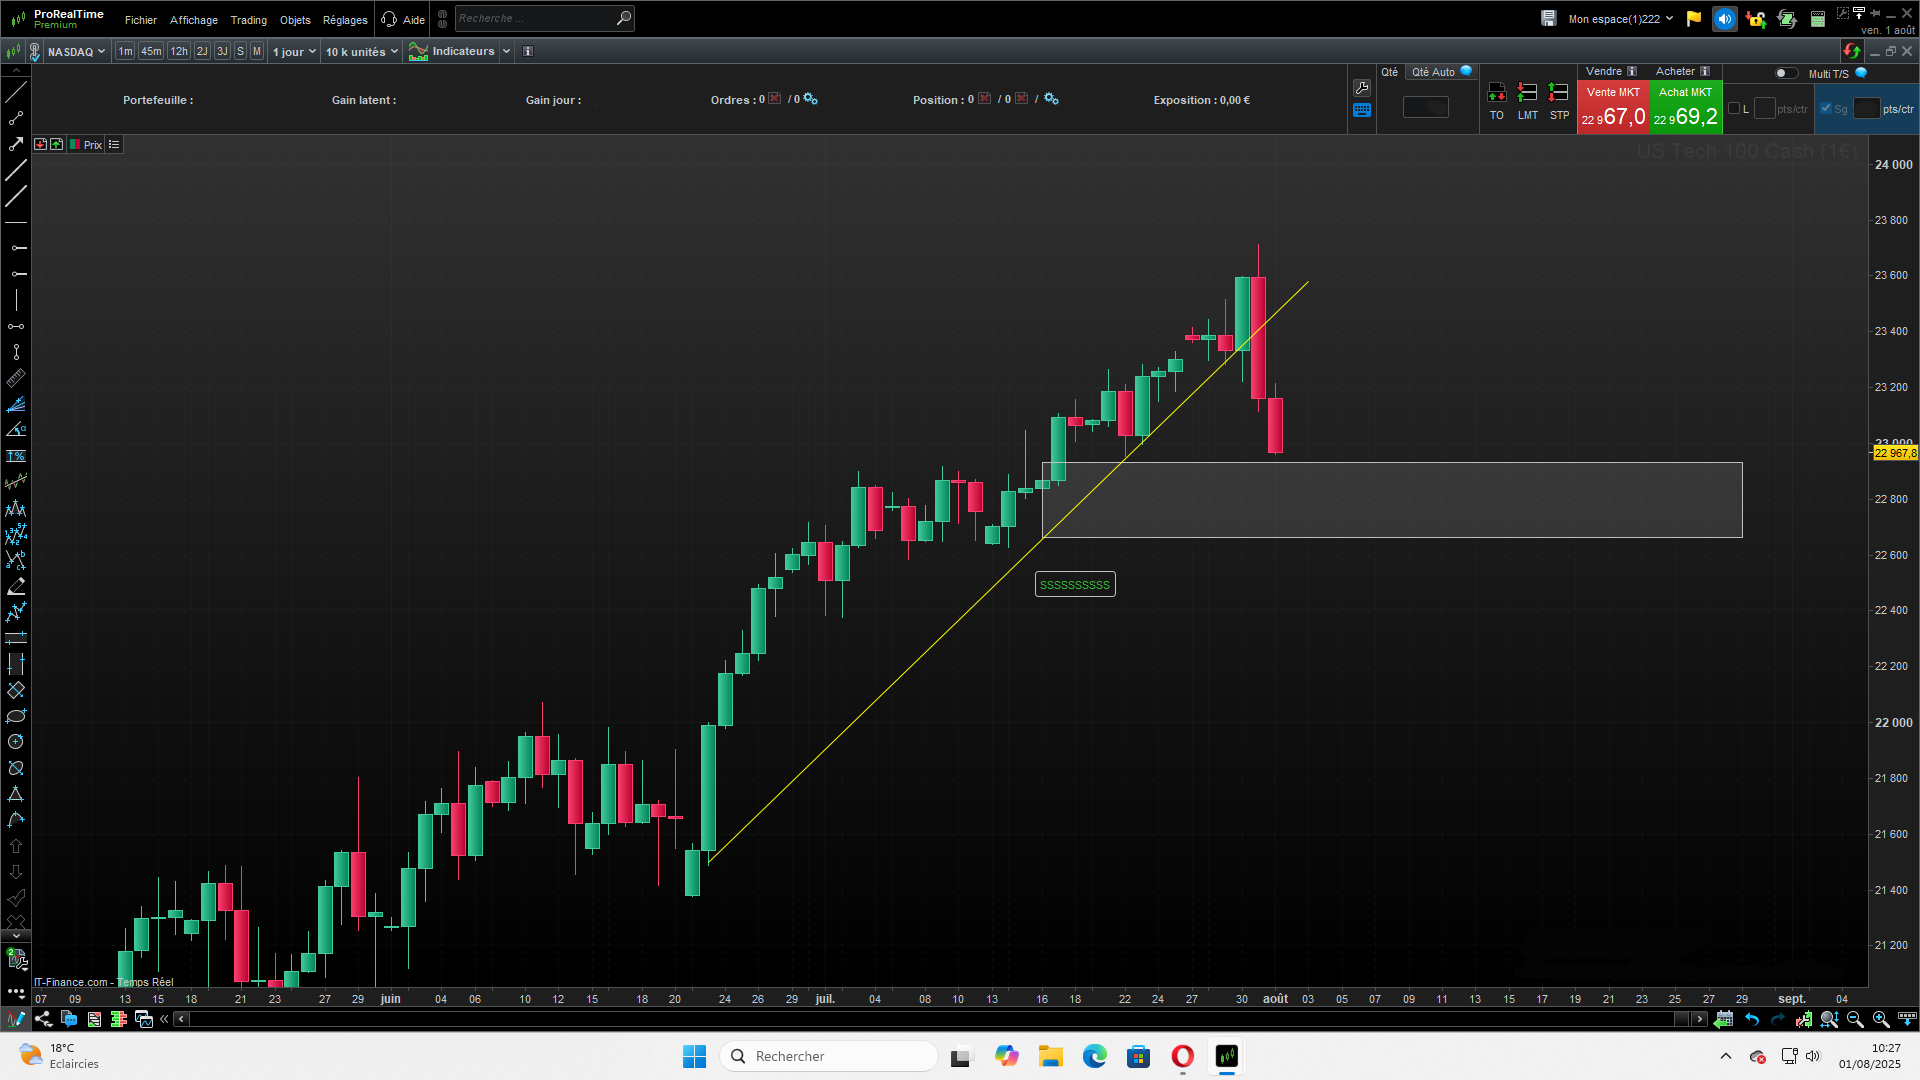
Task: Open the Trading menu
Action: (x=248, y=20)
